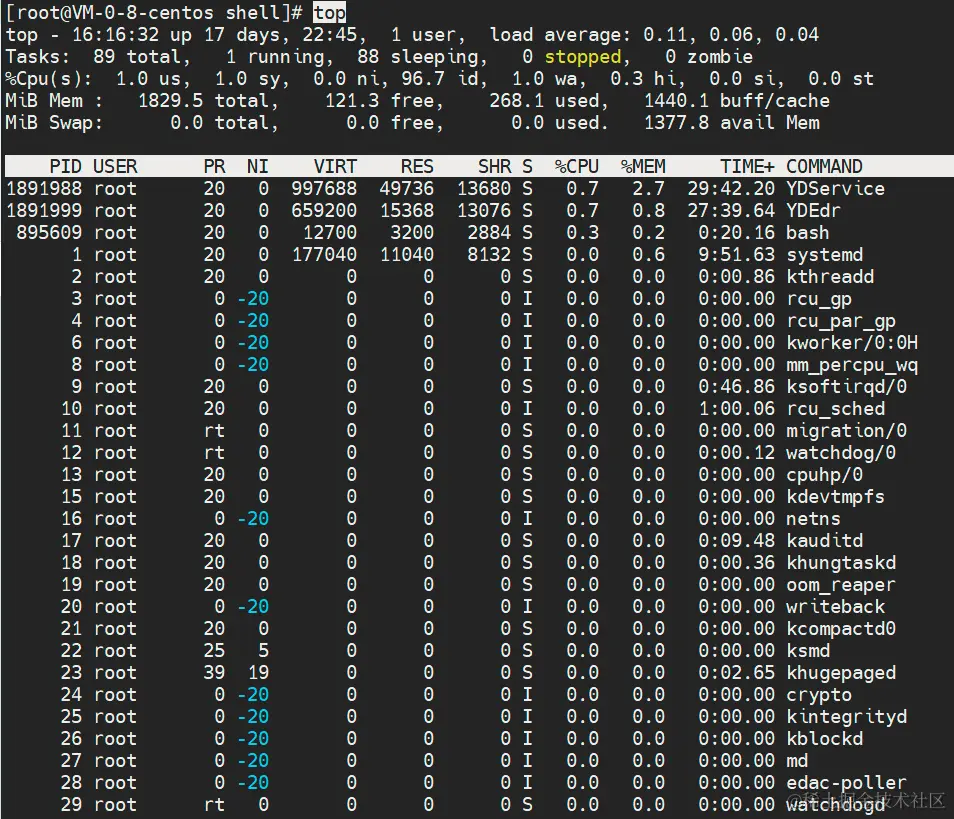Select the YDEdr process name
Image resolution: width=954 pixels, height=819 pixels.
[x=813, y=211]
